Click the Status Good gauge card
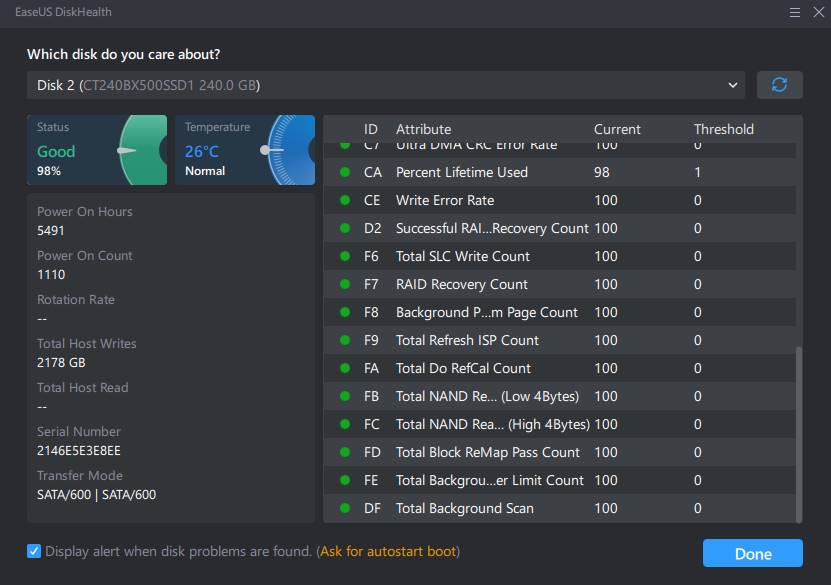This screenshot has width=831, height=585. 97,150
